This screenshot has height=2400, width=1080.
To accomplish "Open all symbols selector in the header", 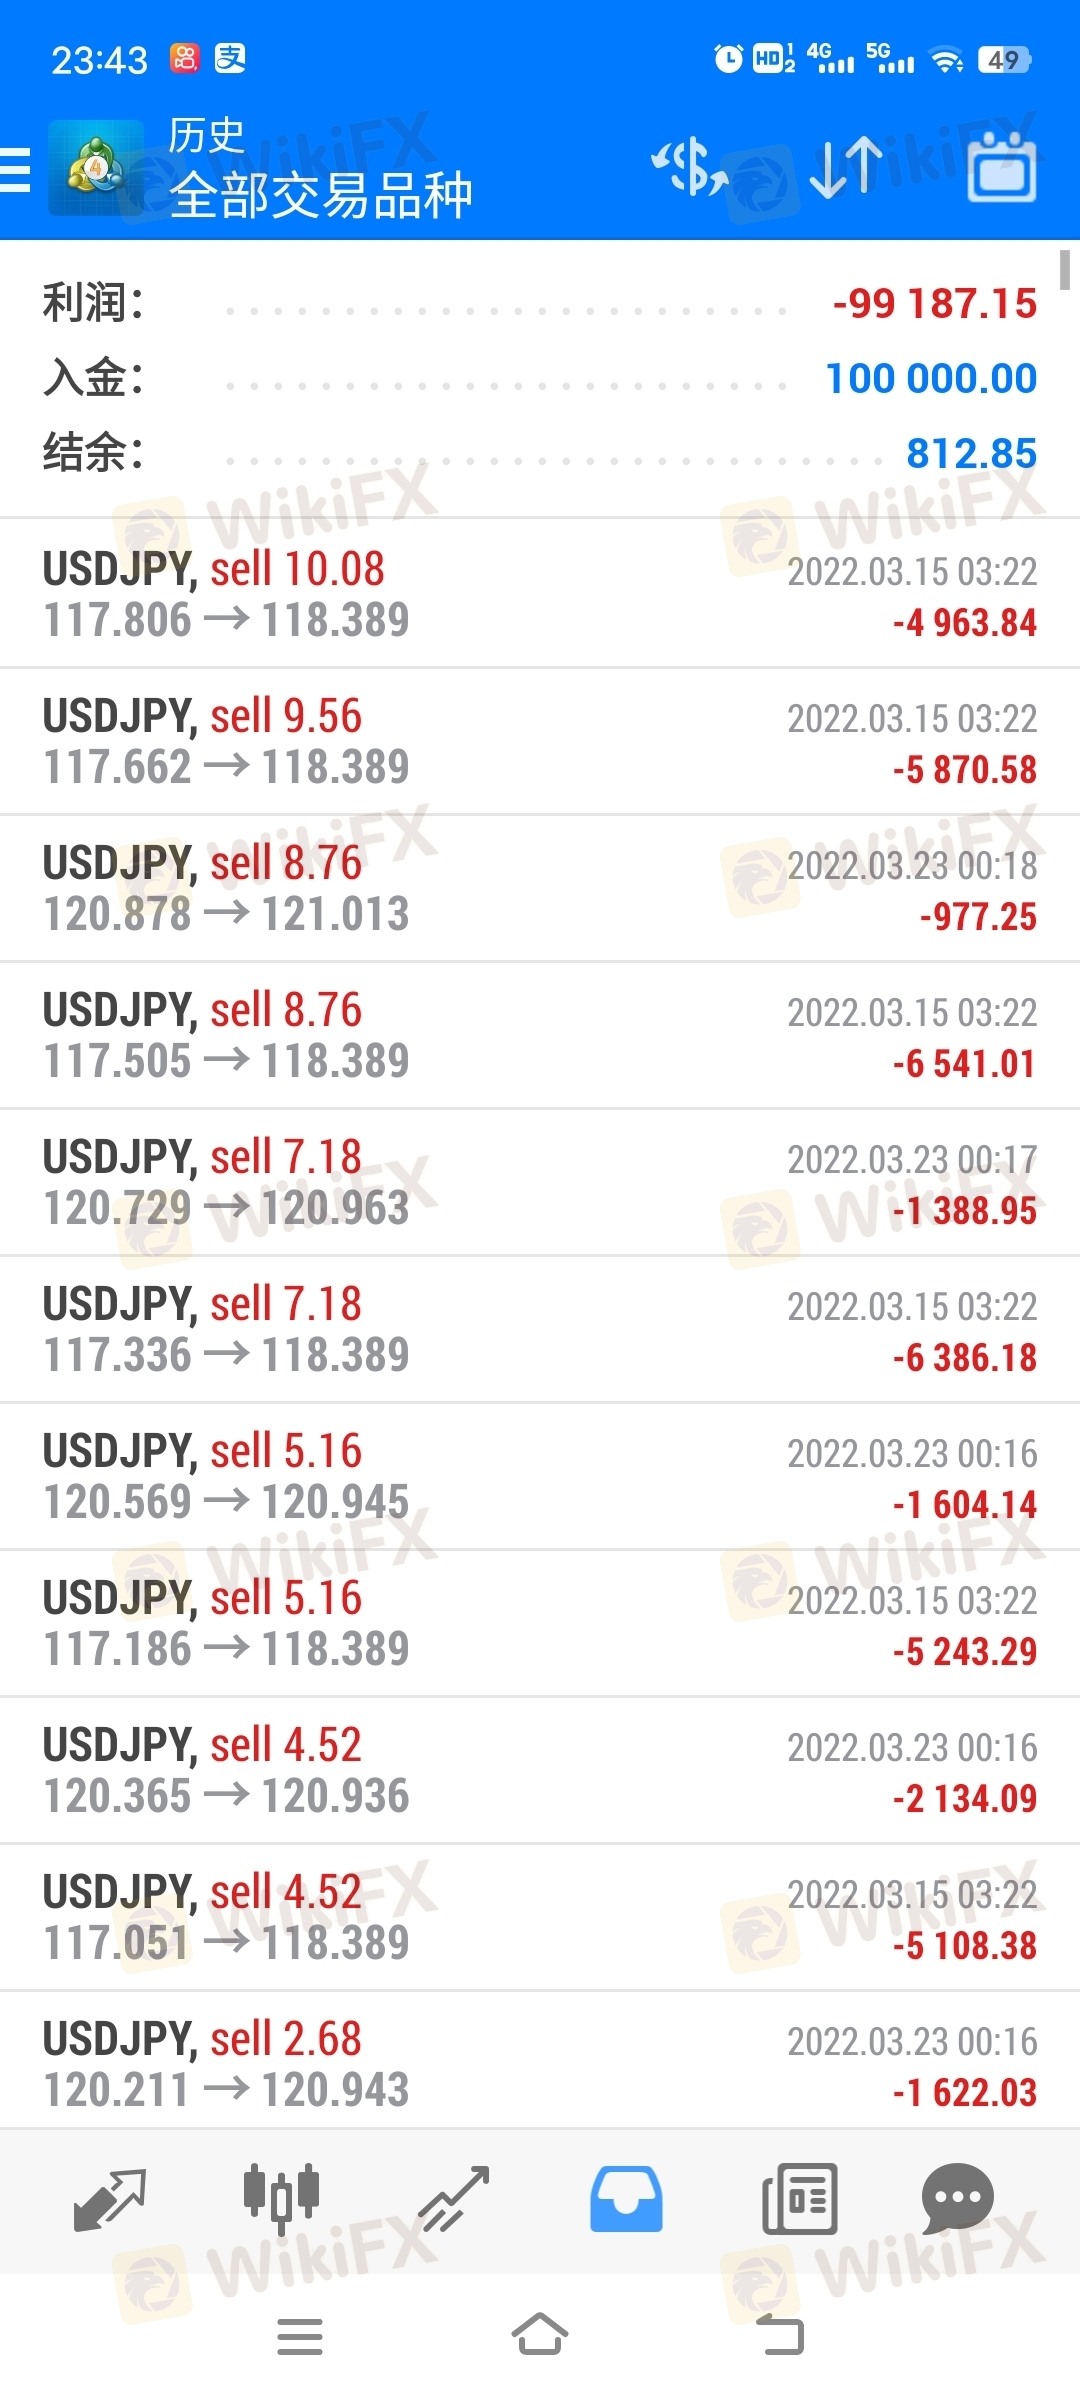I will (x=320, y=194).
